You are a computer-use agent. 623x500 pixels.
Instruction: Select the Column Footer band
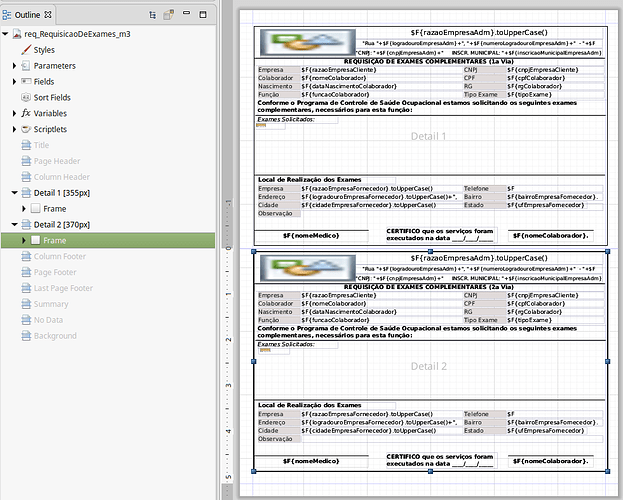point(60,257)
